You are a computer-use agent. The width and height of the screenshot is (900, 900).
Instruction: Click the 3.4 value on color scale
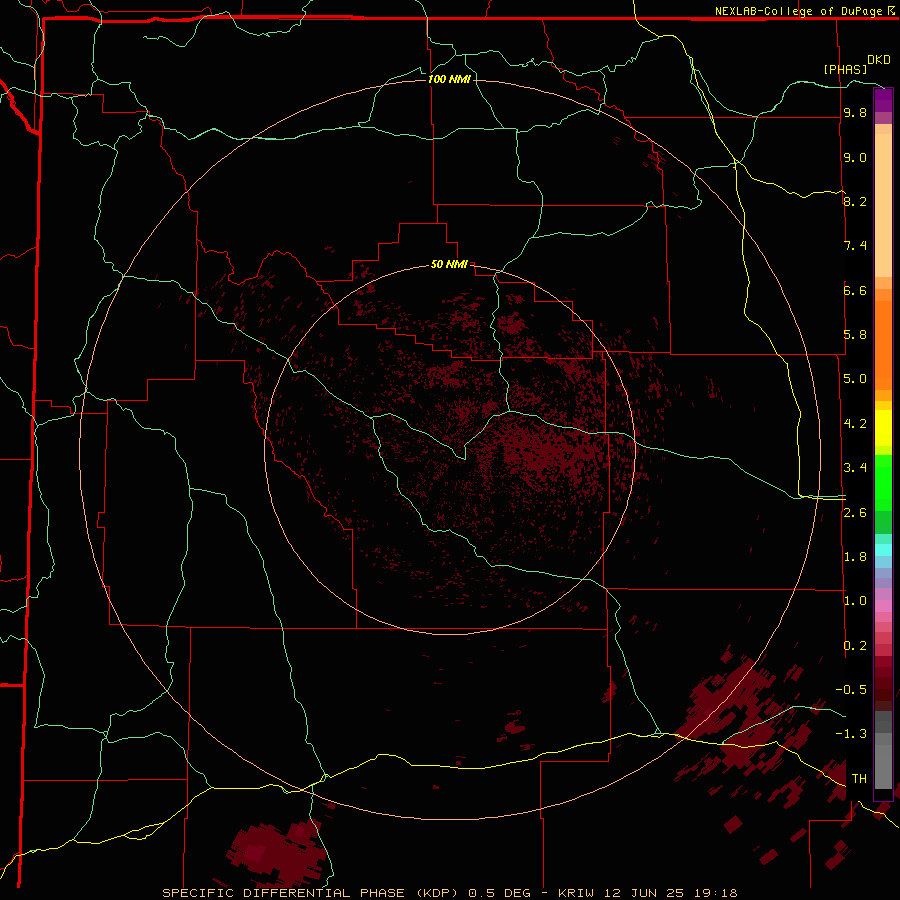[855, 468]
